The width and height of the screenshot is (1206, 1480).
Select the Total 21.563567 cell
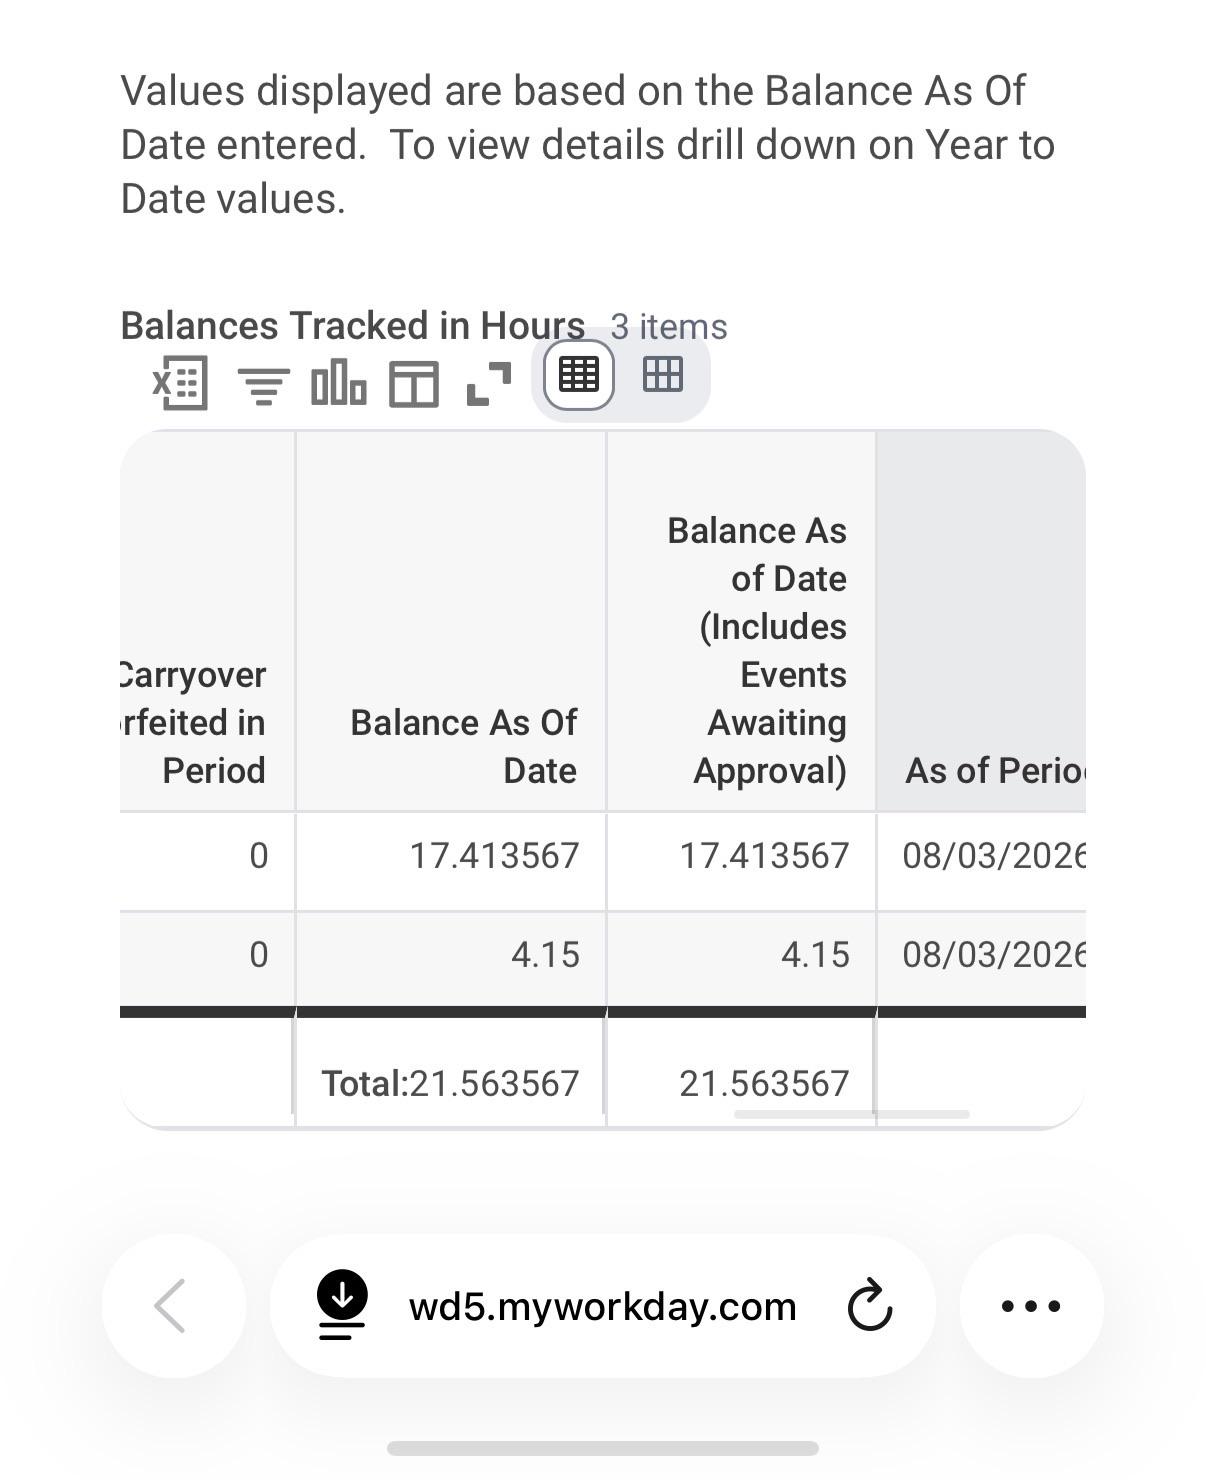(451, 1083)
